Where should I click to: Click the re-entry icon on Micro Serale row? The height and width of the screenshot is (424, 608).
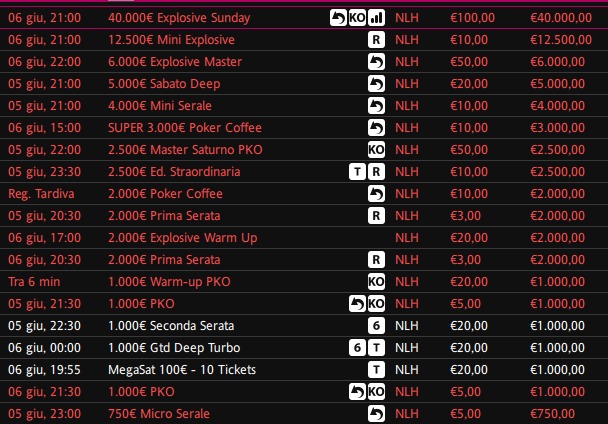pyautogui.click(x=376, y=414)
